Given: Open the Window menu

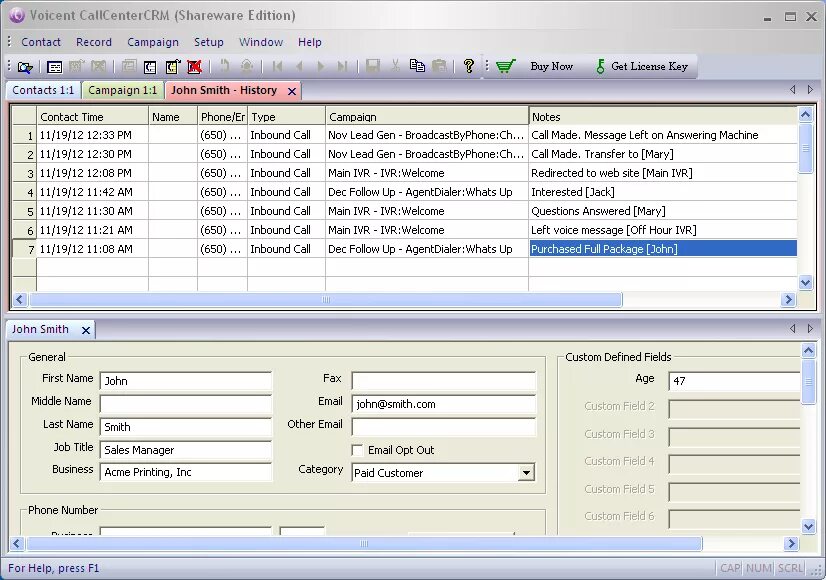Looking at the screenshot, I should tap(261, 42).
